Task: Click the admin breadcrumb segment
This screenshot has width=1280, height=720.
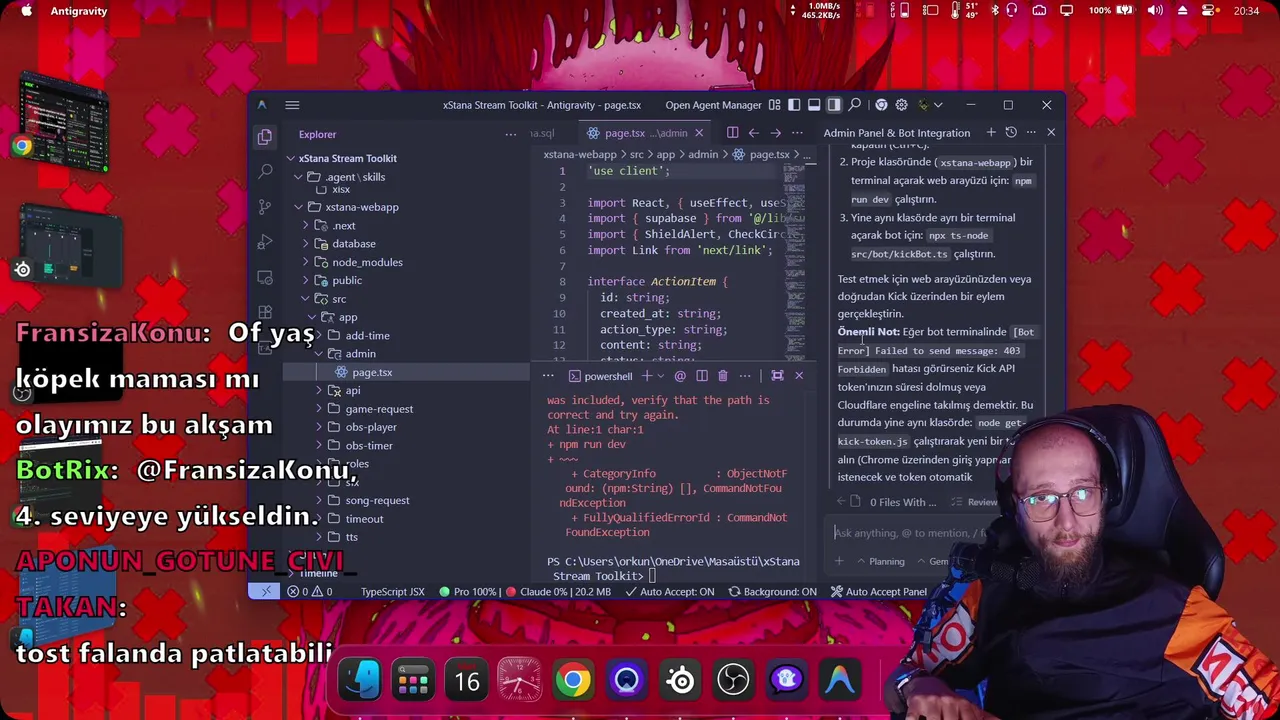Action: (x=703, y=155)
